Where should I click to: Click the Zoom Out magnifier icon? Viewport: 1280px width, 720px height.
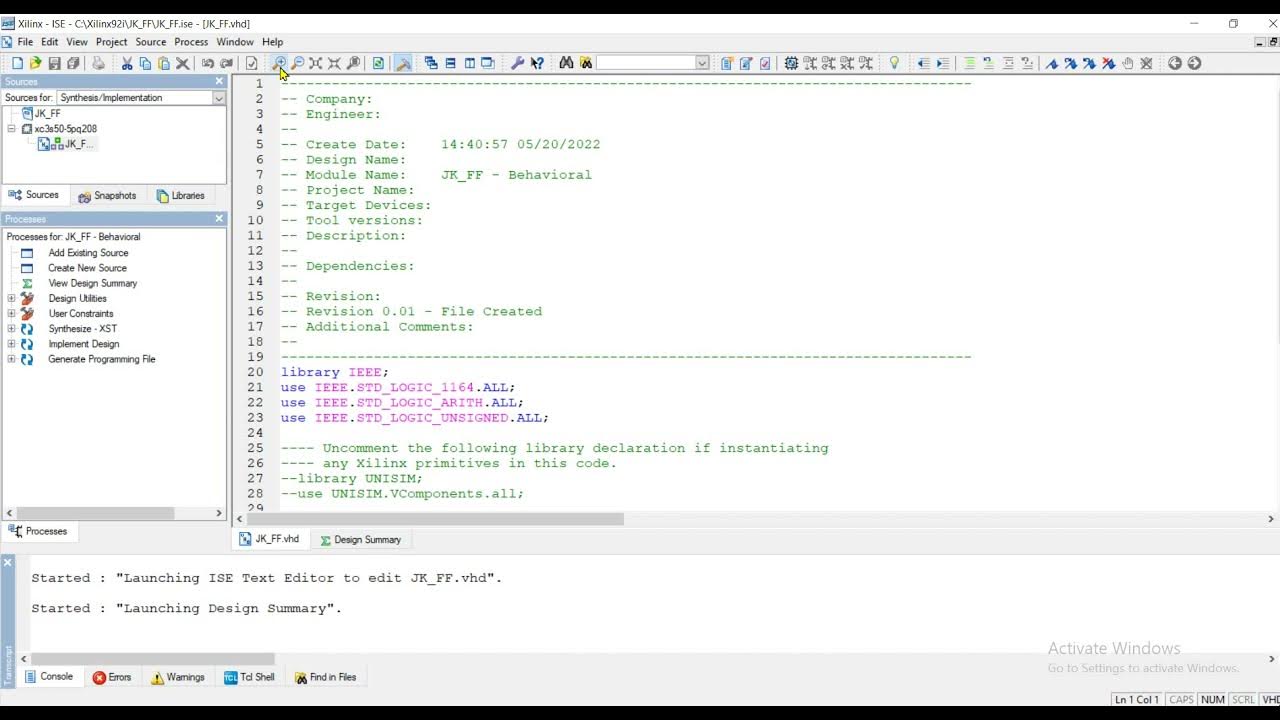(x=298, y=63)
